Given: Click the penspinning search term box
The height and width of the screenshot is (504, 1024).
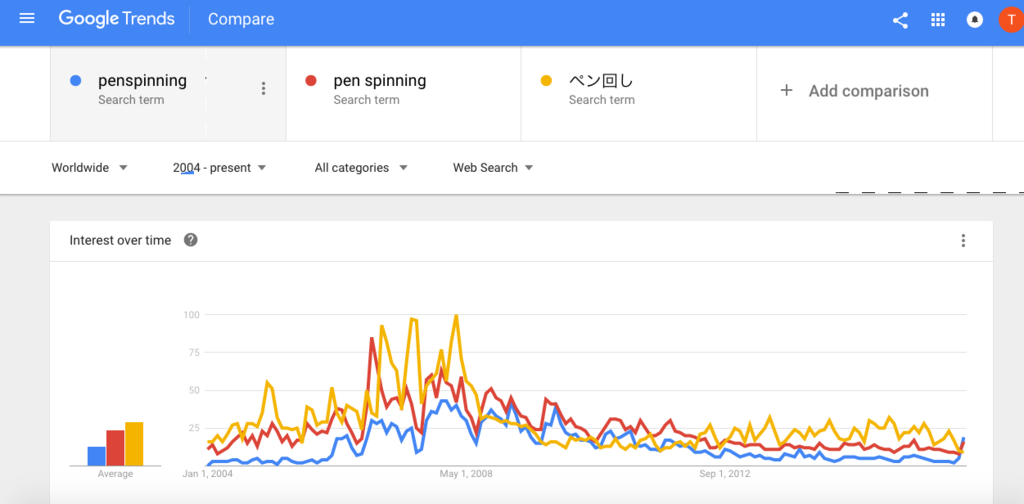Looking at the screenshot, I should tap(142, 89).
